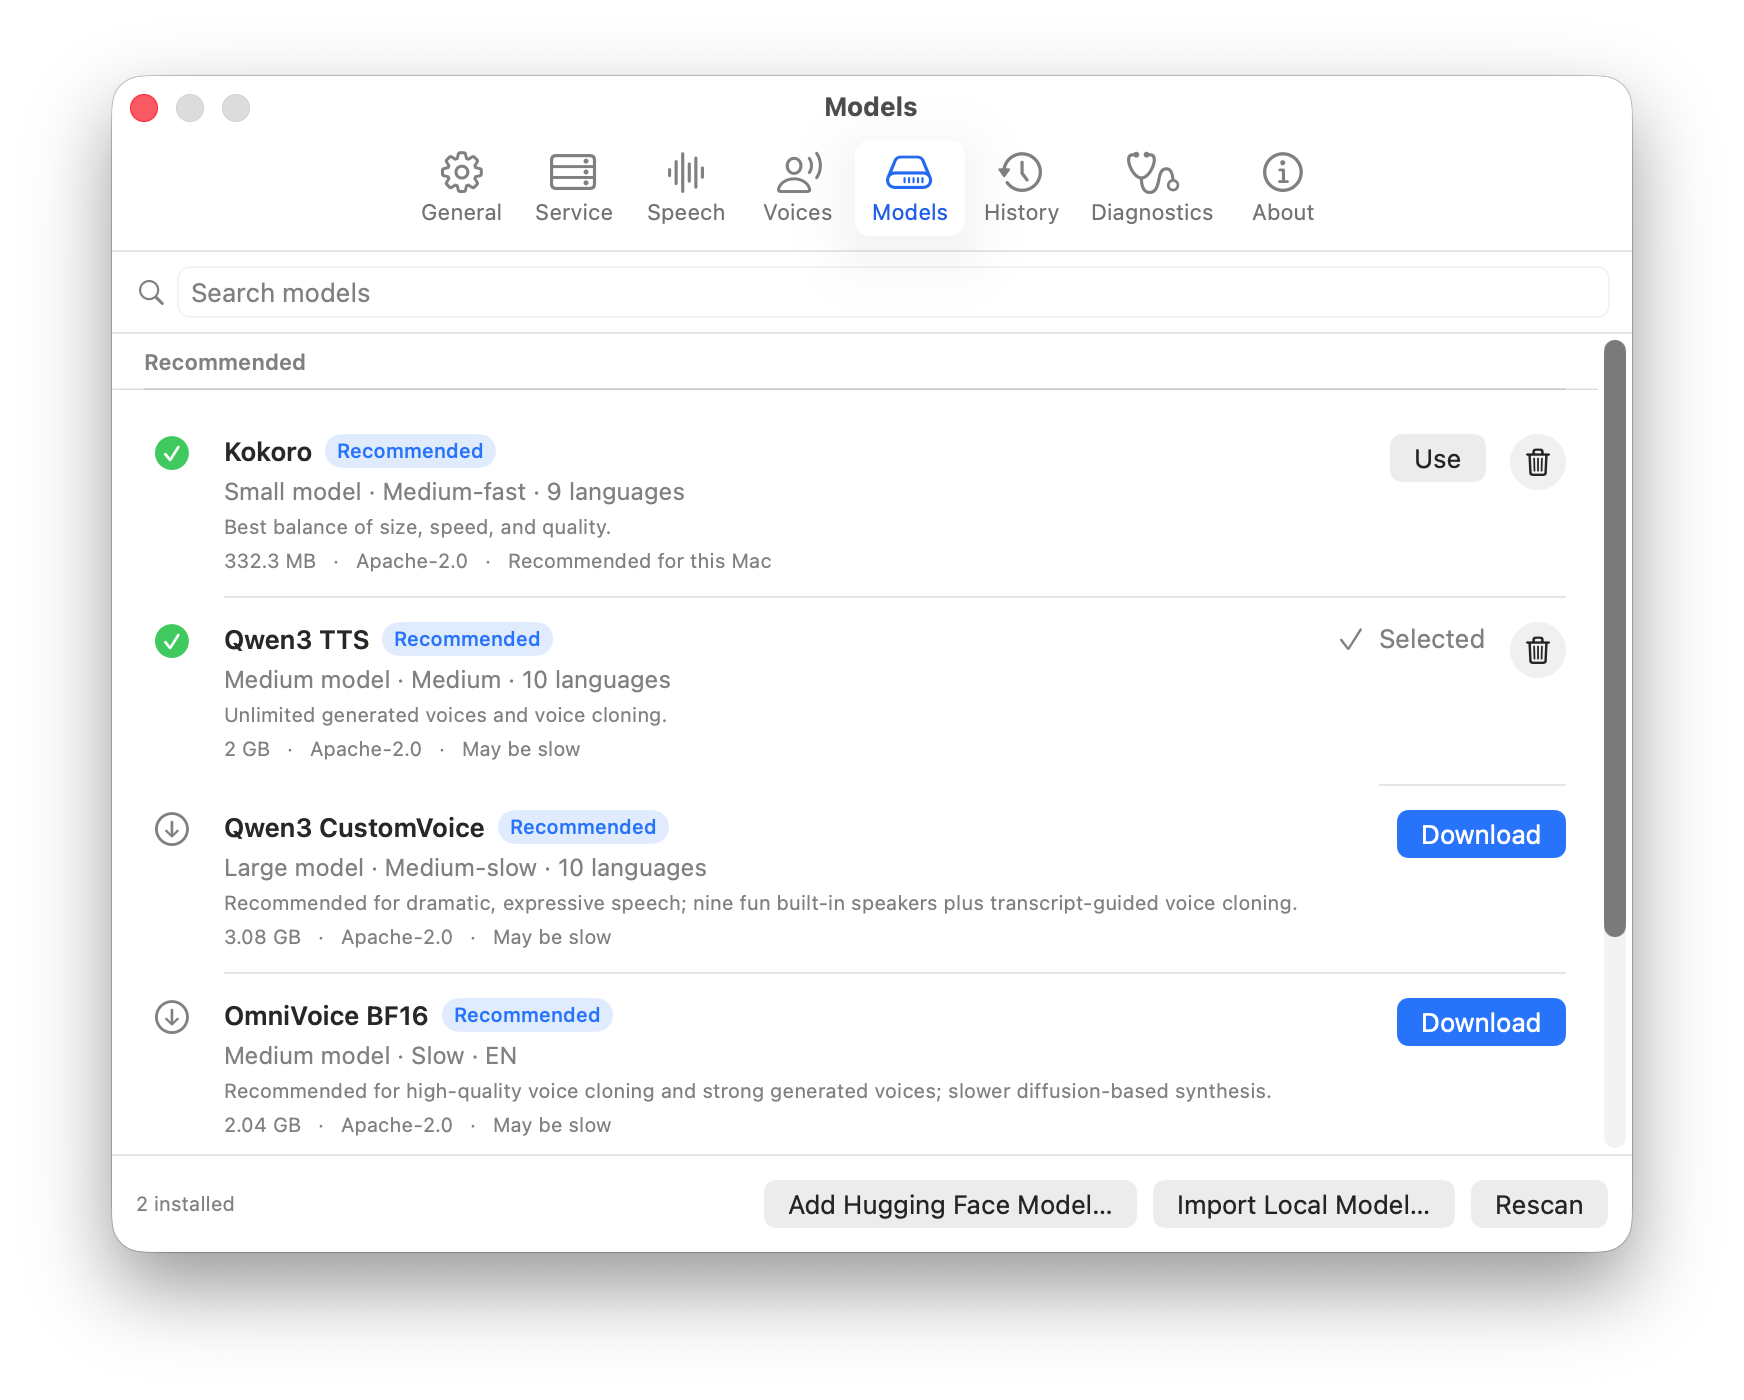Download the Qwen3 CustomVoice model

point(1481,834)
